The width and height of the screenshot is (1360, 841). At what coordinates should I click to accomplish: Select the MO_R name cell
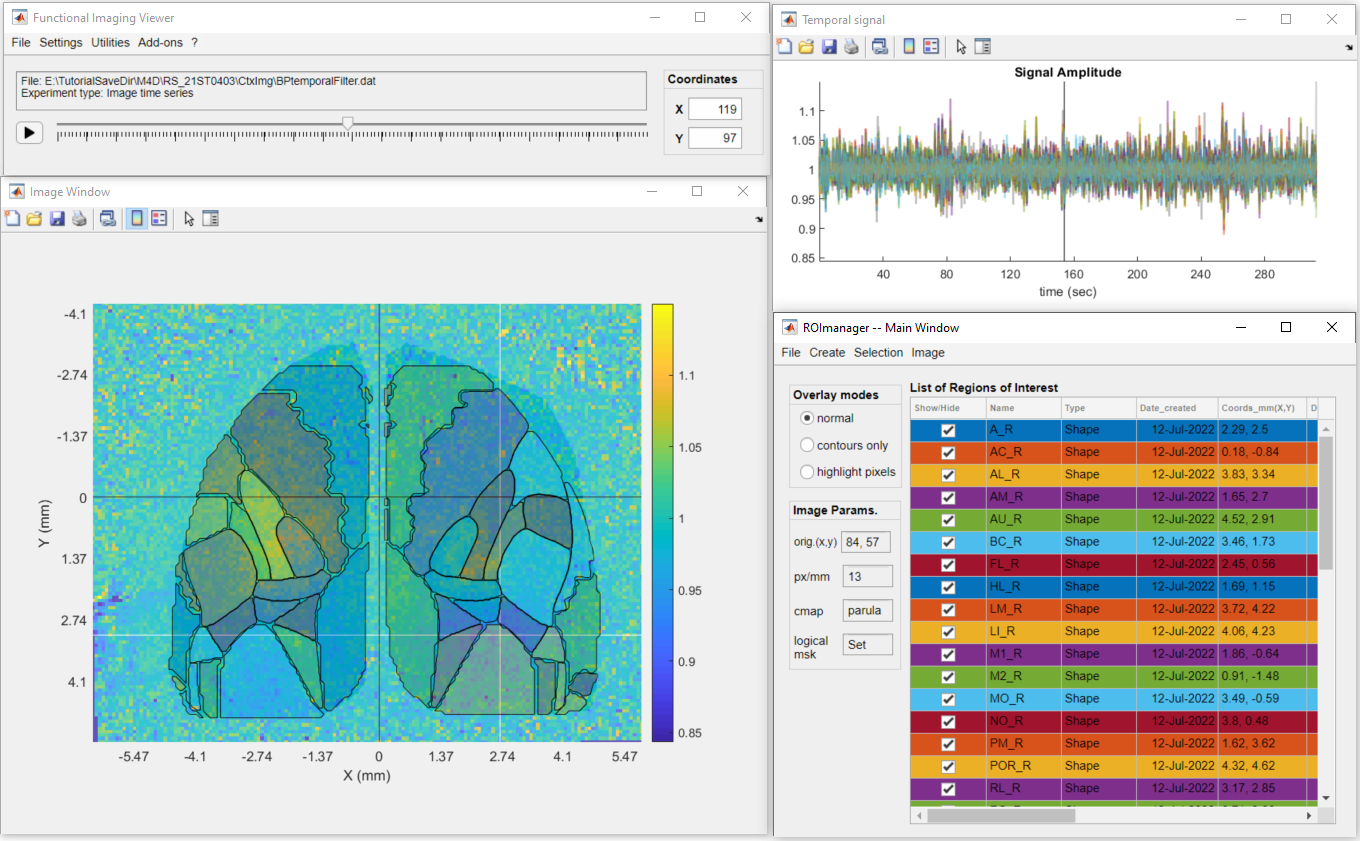(1023, 698)
